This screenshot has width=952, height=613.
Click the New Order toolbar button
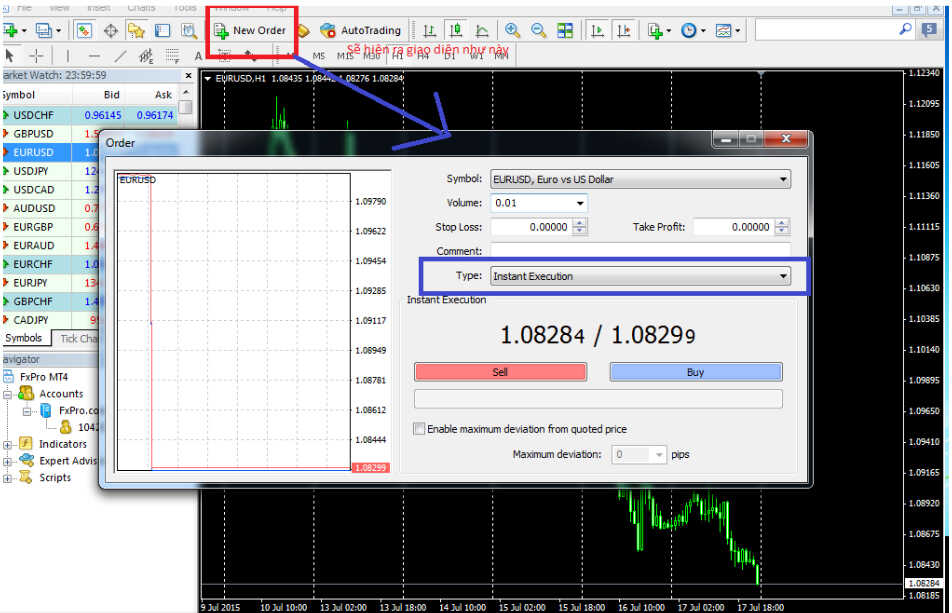click(250, 30)
